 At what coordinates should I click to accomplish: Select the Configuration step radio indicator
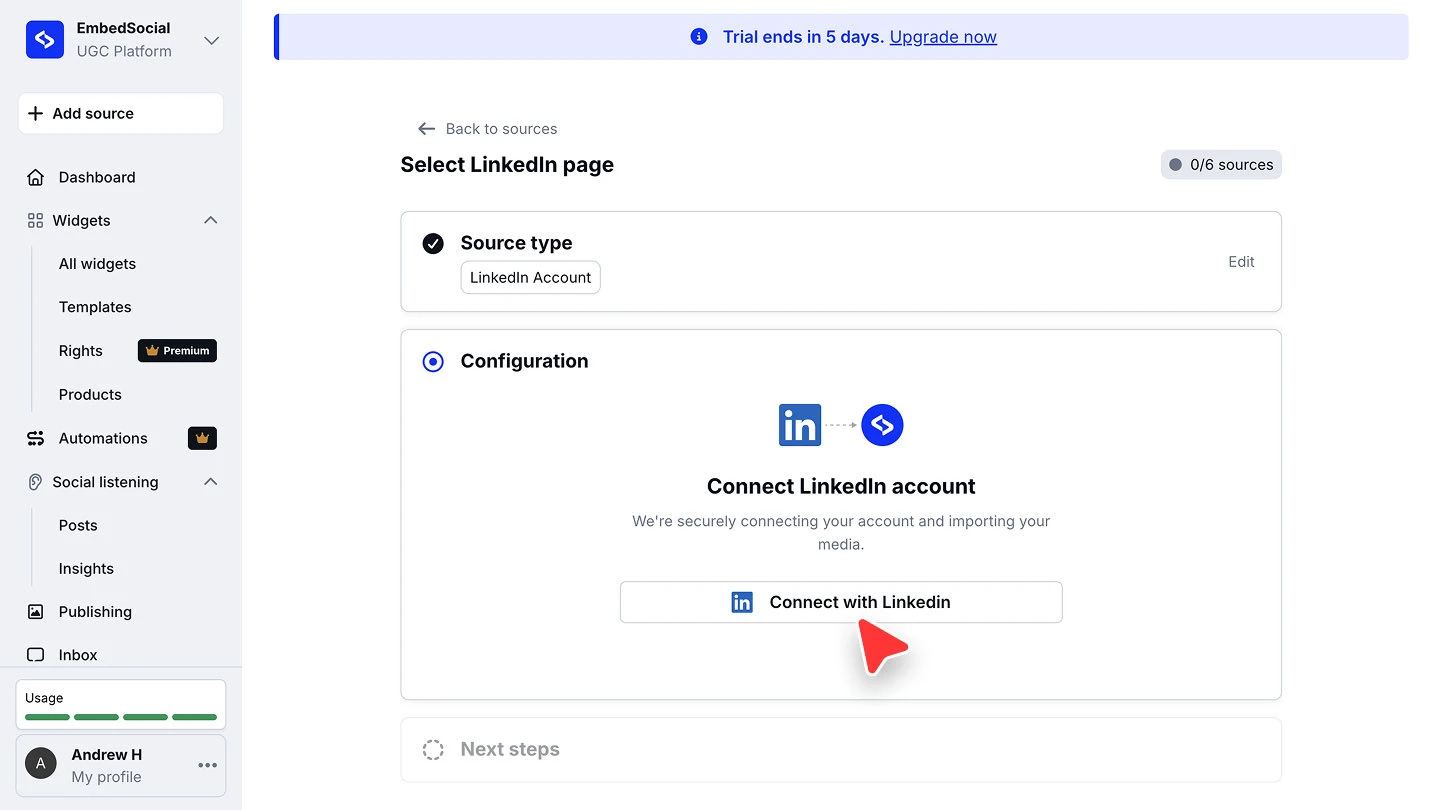(x=433, y=361)
